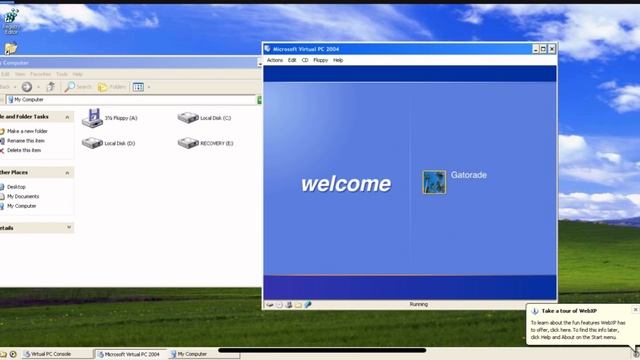Open the Favorites menu in My Computer
This screenshot has width=640, height=360.
pos(40,74)
